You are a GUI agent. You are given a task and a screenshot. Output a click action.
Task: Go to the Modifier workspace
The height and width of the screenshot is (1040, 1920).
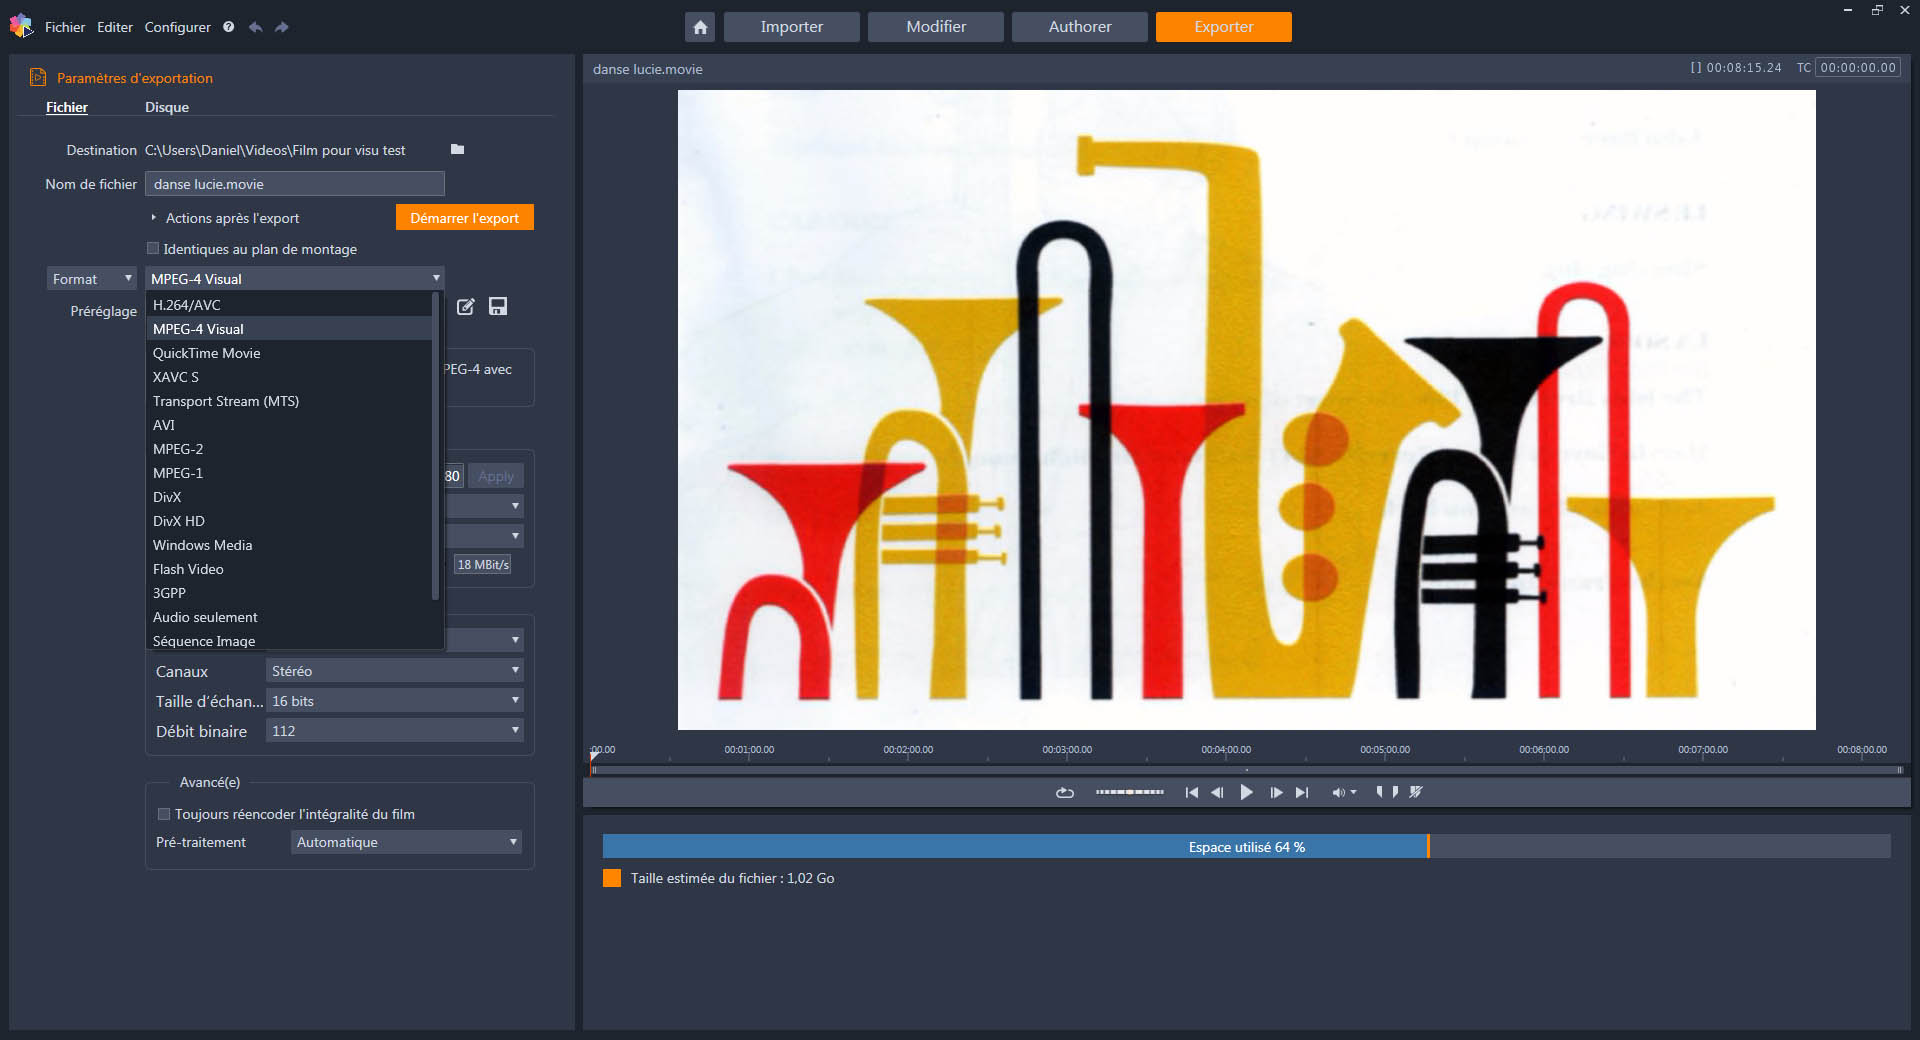point(935,27)
